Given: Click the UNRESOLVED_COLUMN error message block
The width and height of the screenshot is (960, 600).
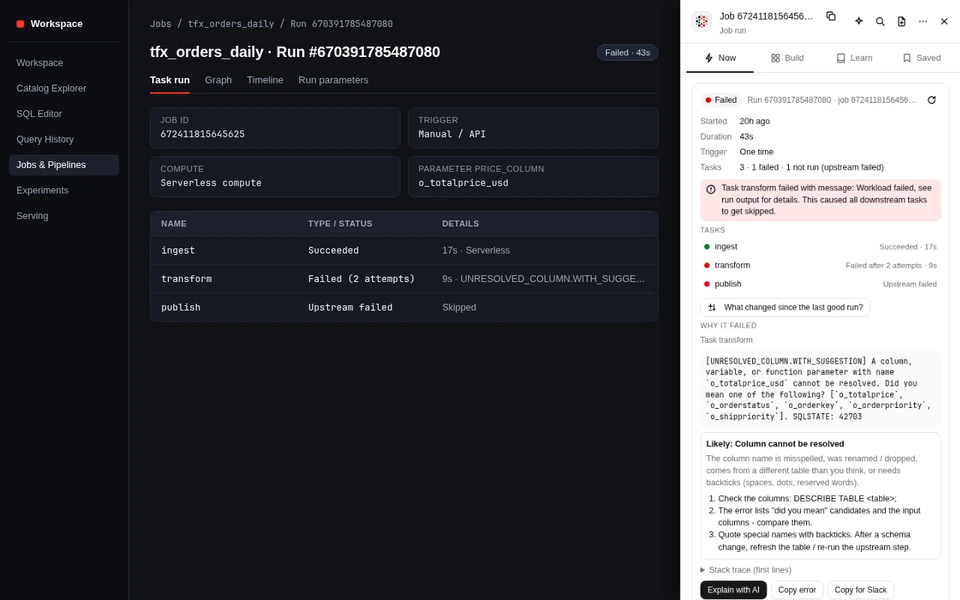Looking at the screenshot, I should 820,389.
